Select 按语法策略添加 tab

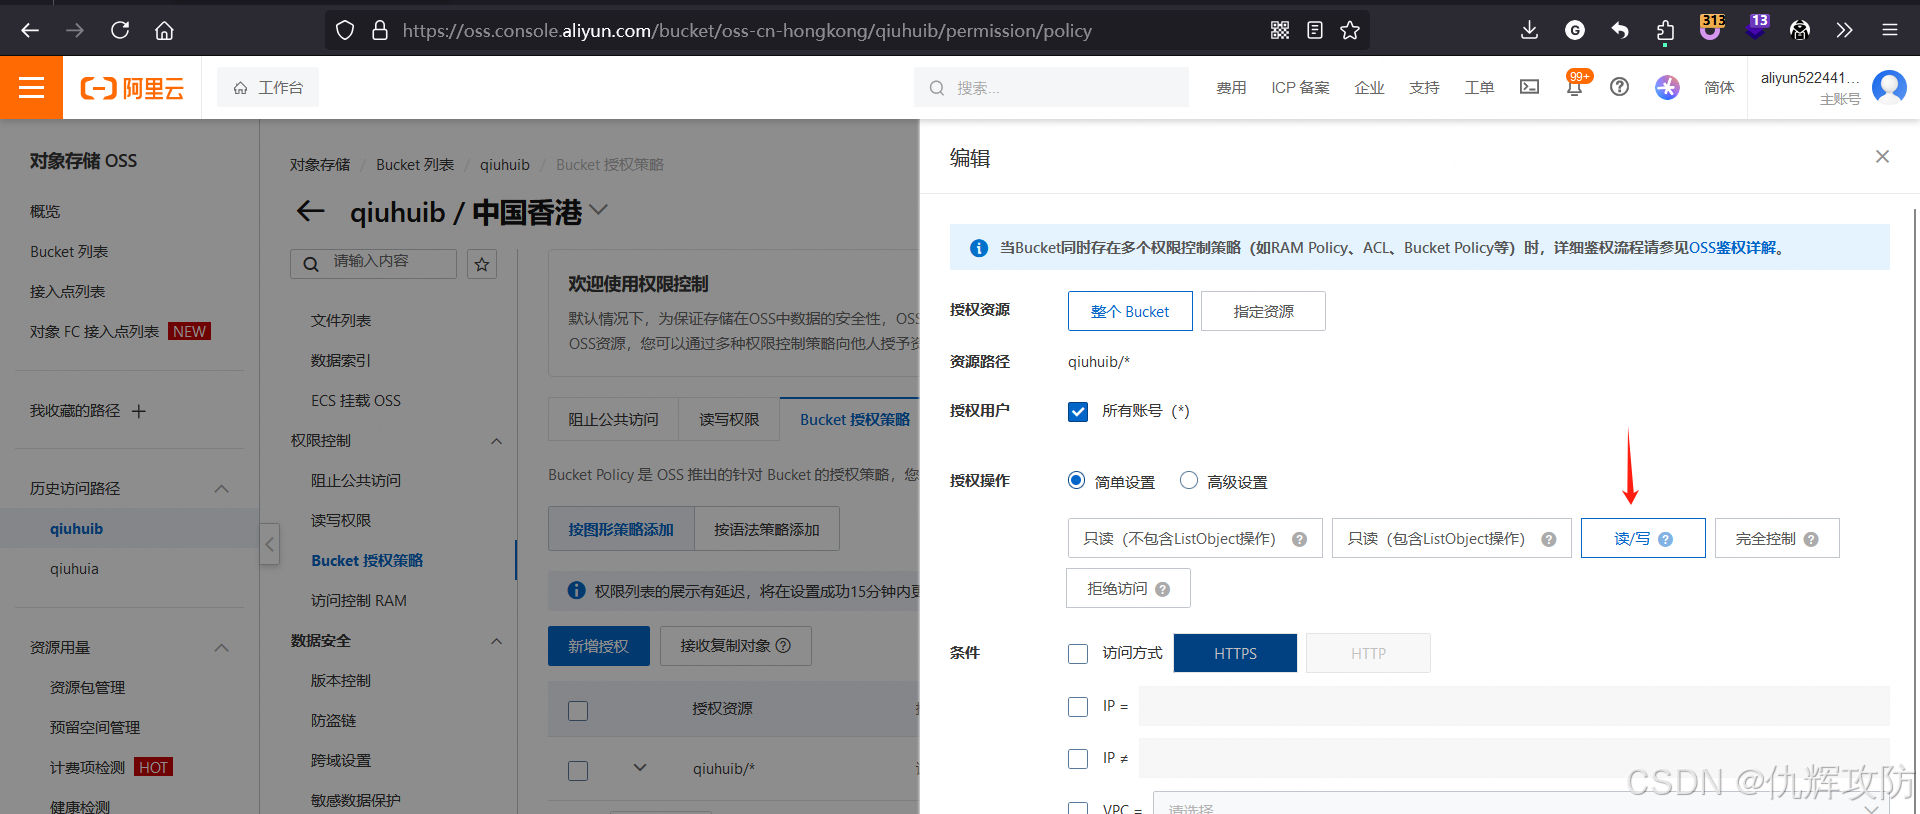(x=767, y=529)
